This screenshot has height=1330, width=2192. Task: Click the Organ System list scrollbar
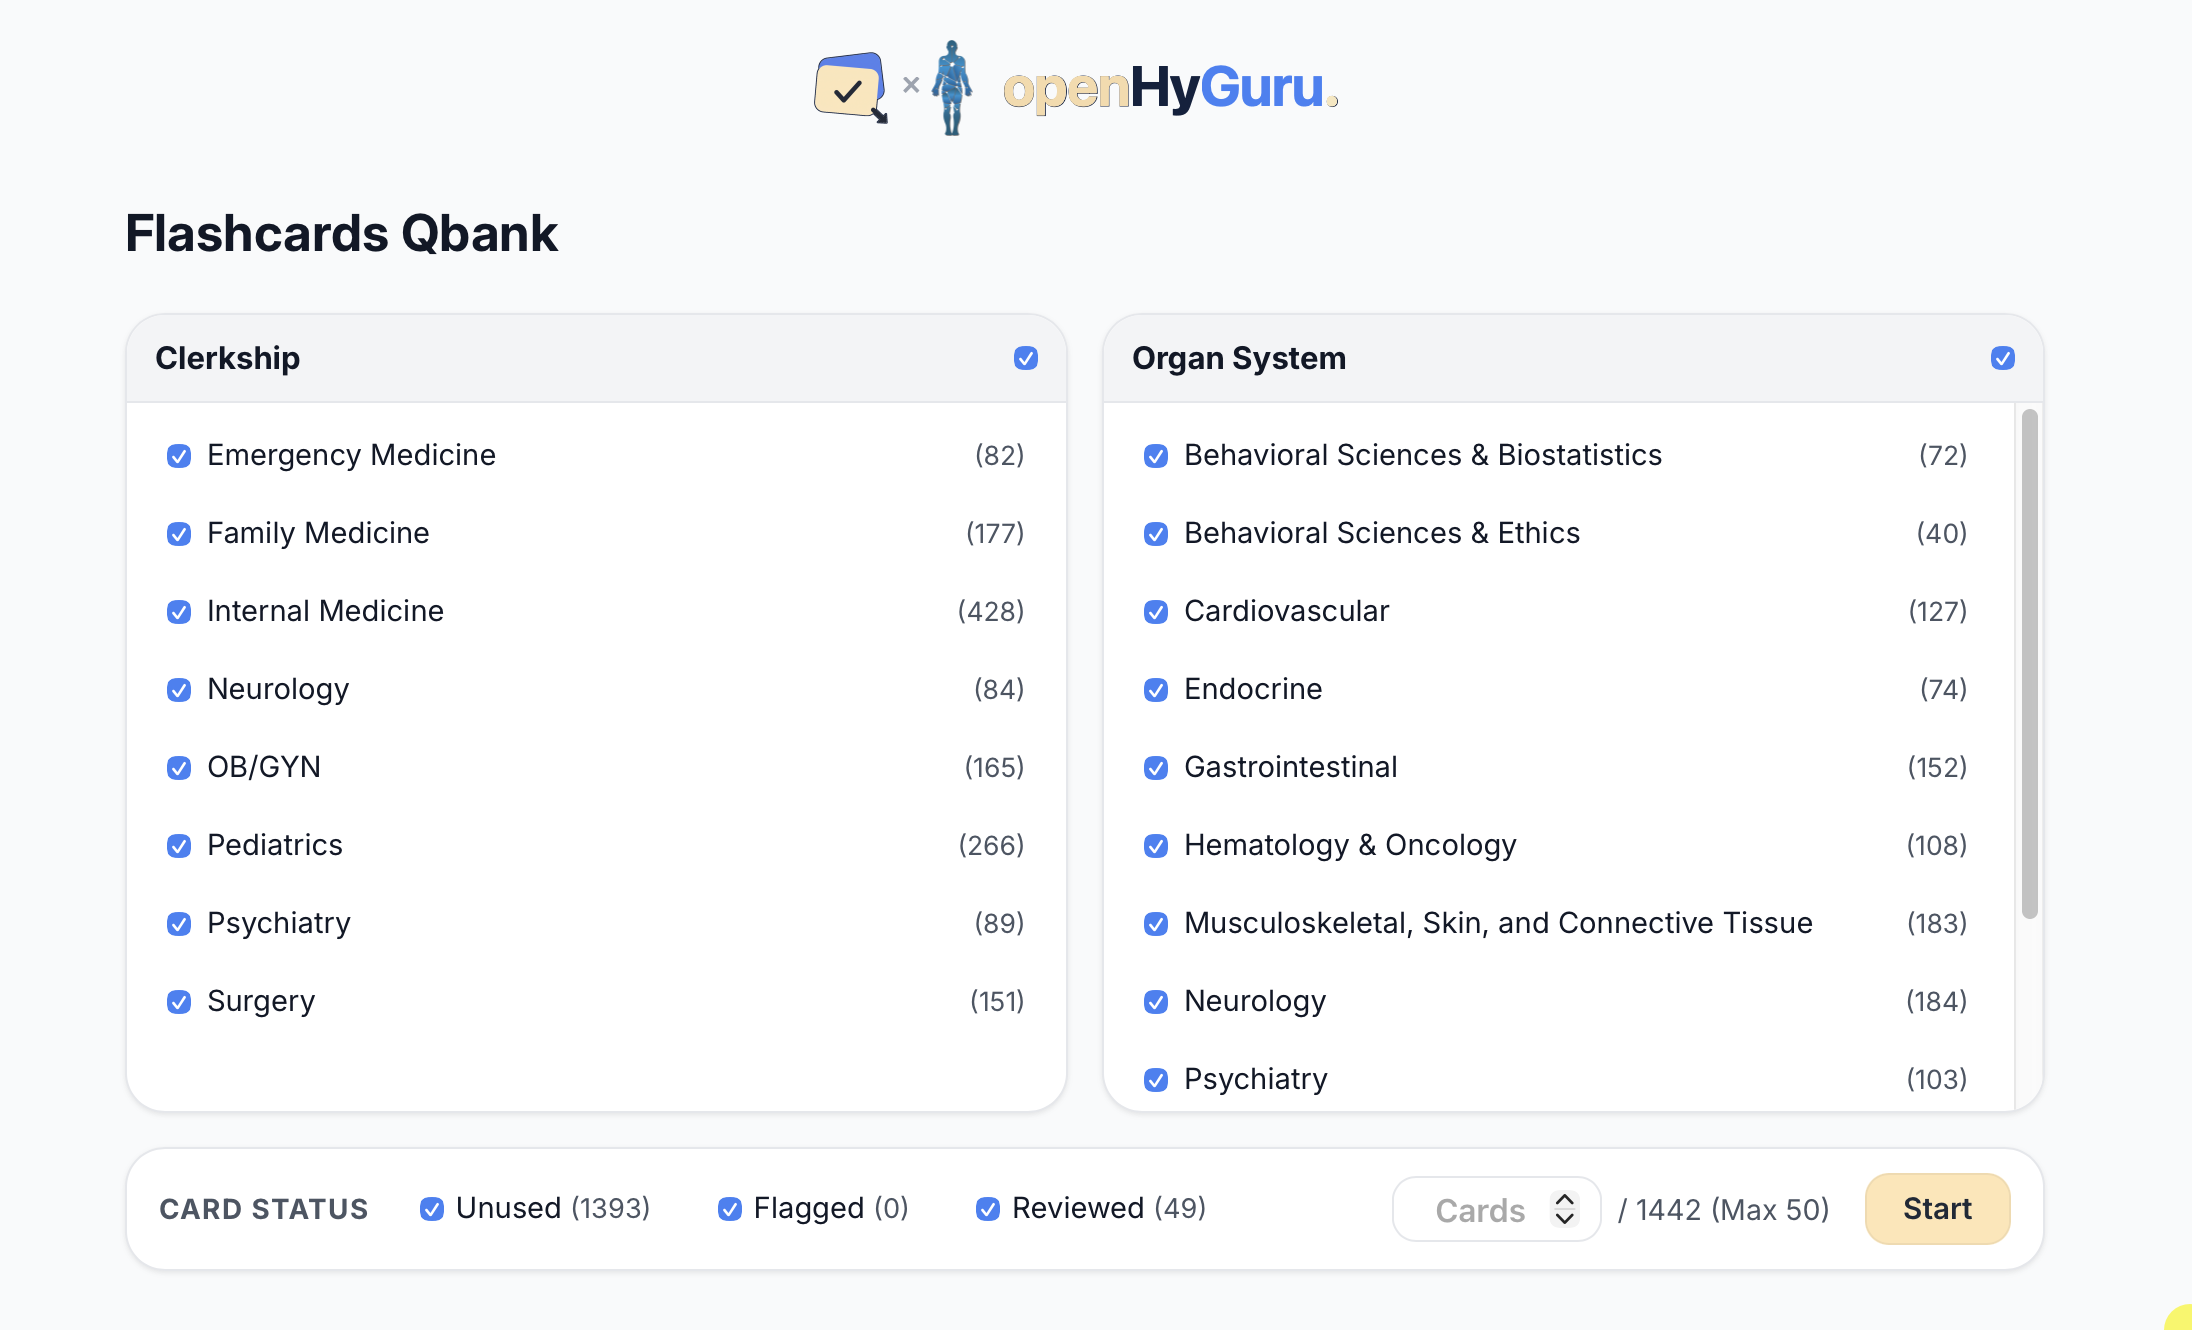(x=2029, y=663)
